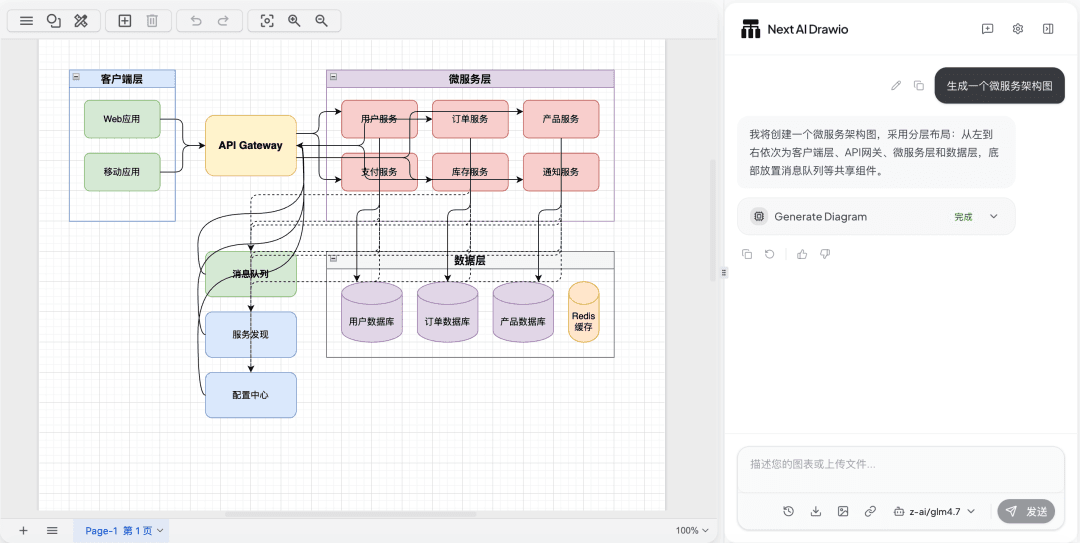Click the 生成一个微服务架构图 message bubble
The image size is (1080, 543).
(x=999, y=85)
